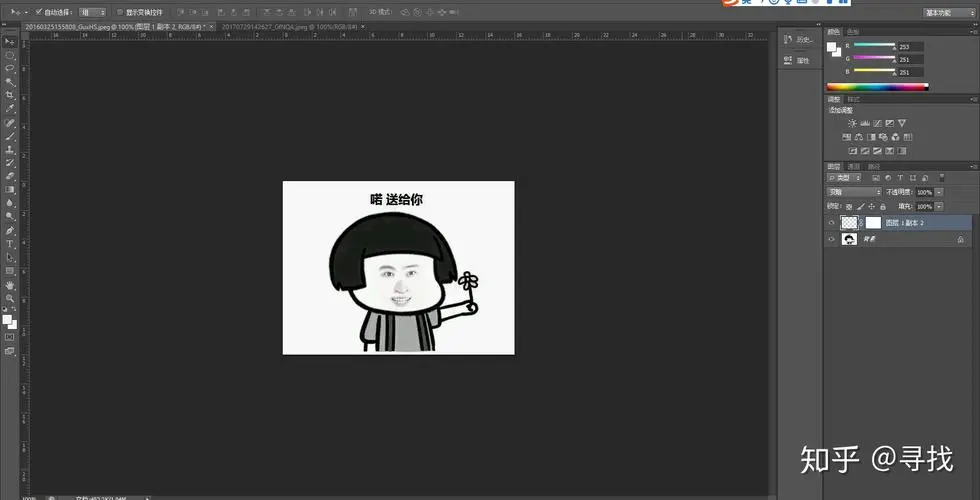Open the layer filter type dropdown

844,179
